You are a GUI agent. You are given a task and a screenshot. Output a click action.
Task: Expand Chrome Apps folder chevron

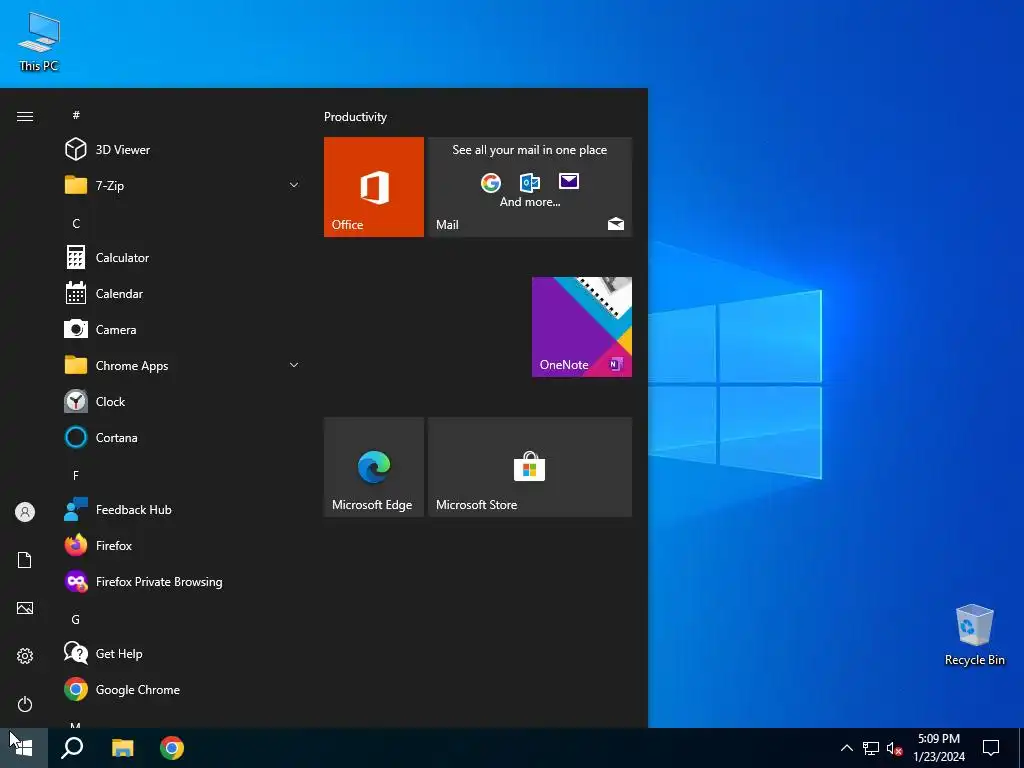(x=294, y=365)
